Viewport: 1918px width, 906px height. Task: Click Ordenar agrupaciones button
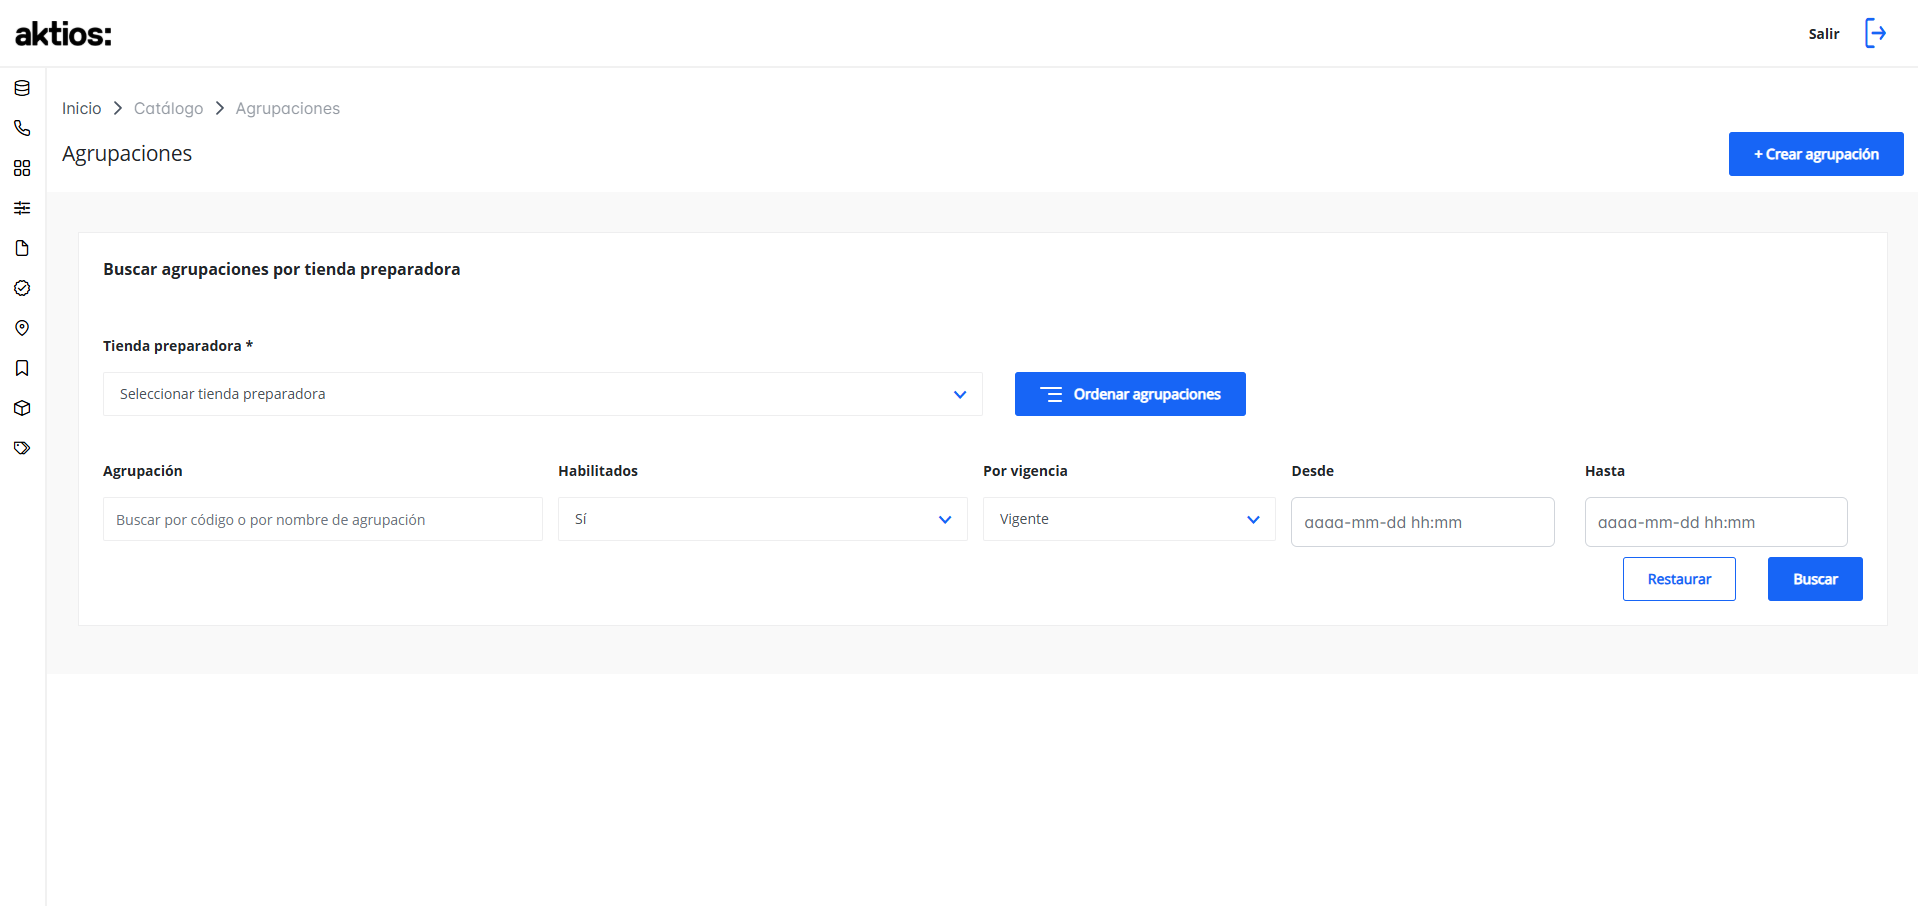(x=1130, y=394)
